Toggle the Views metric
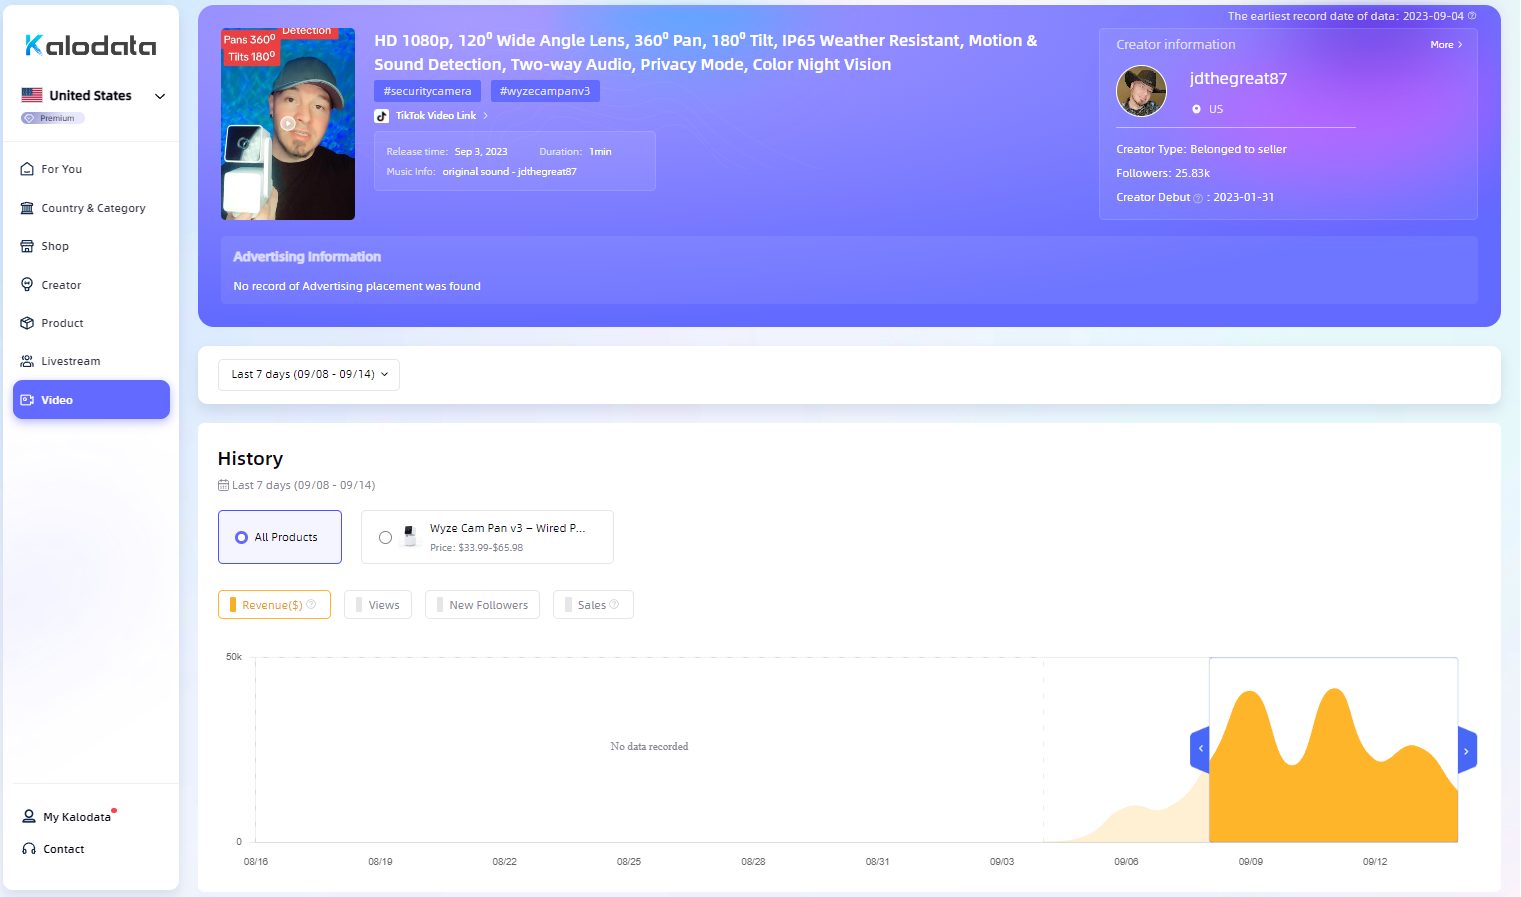The height and width of the screenshot is (897, 1521). click(x=378, y=605)
